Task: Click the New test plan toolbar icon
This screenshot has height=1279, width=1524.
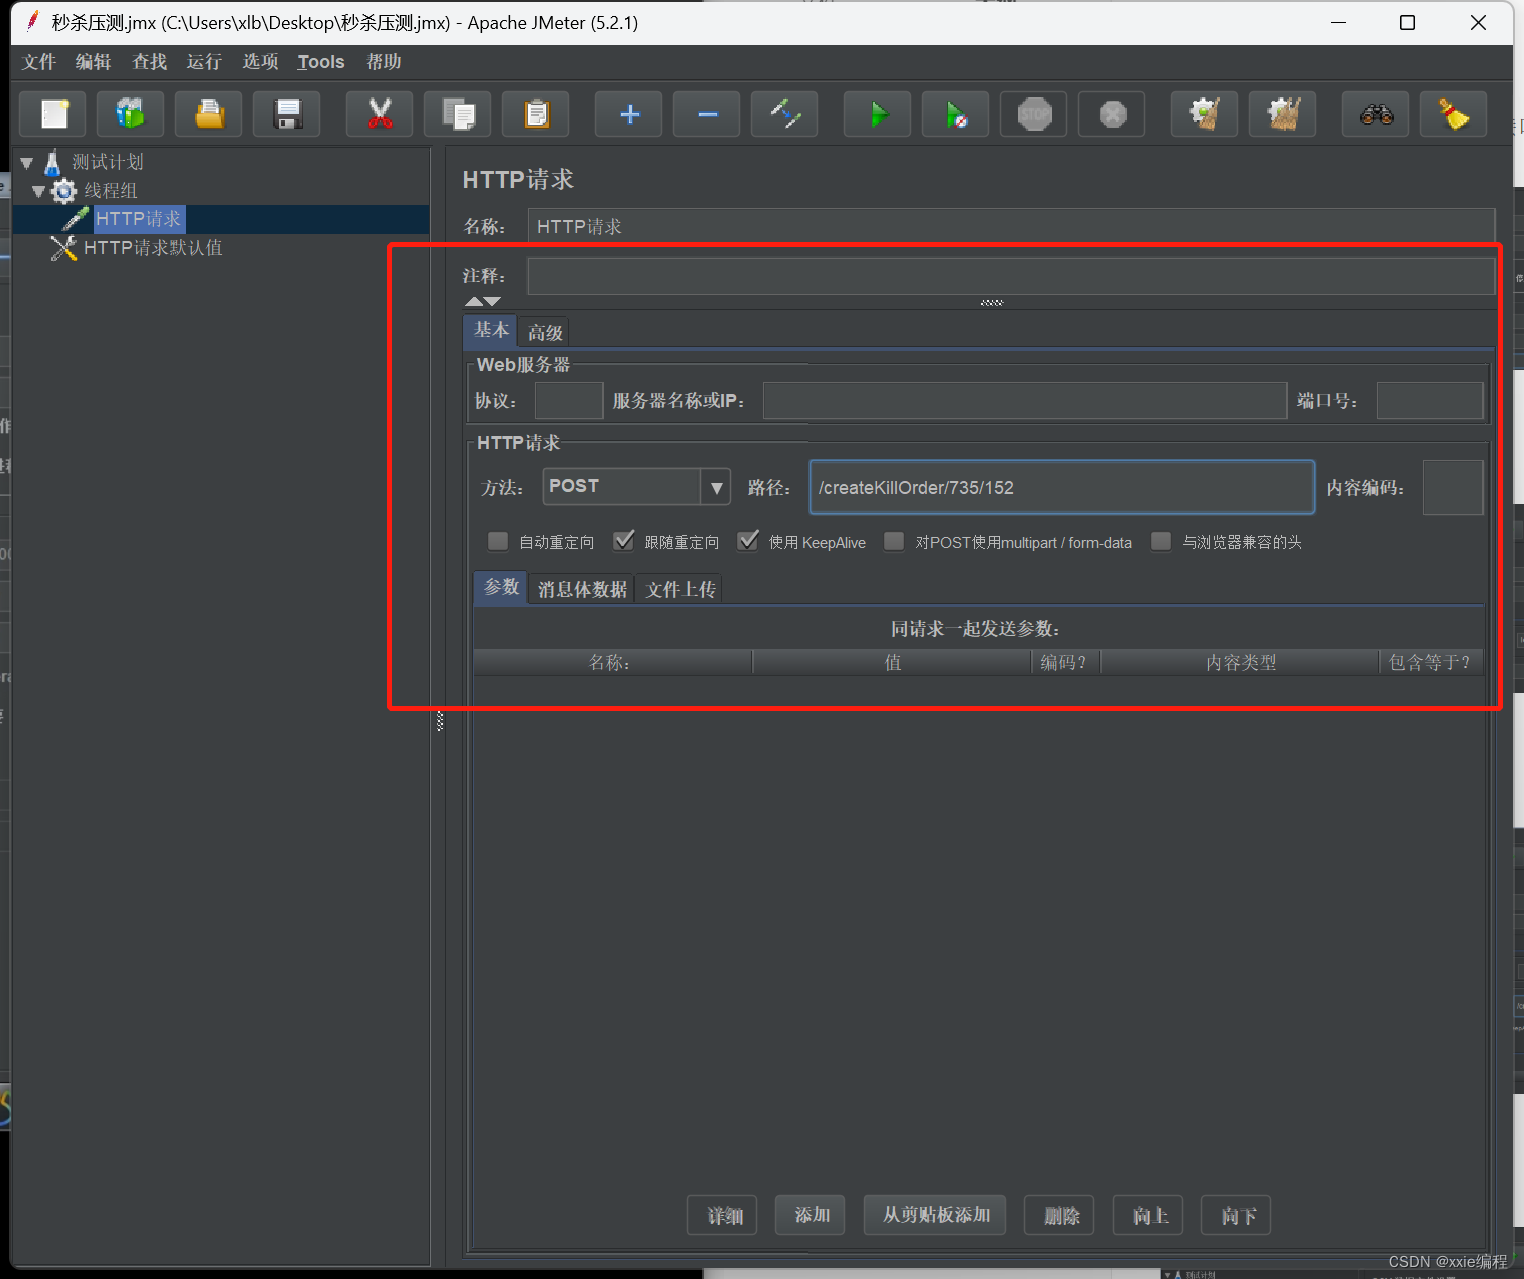Action: point(53,114)
